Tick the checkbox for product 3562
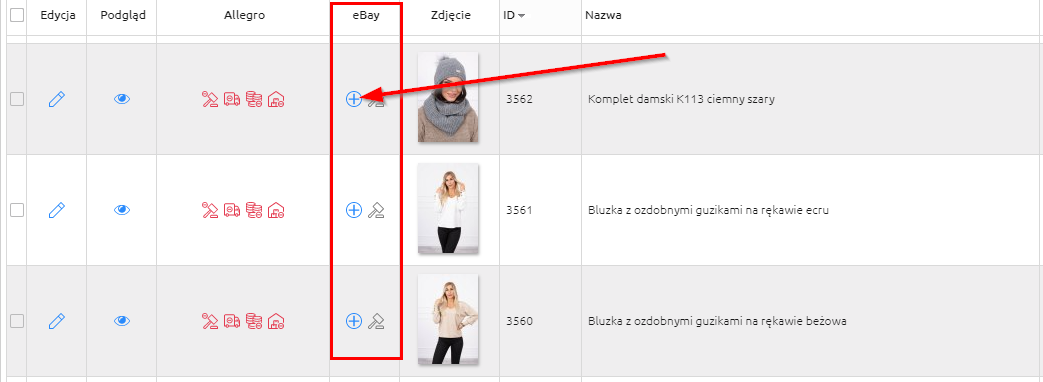Viewport: 1043px width, 382px height. (17, 99)
